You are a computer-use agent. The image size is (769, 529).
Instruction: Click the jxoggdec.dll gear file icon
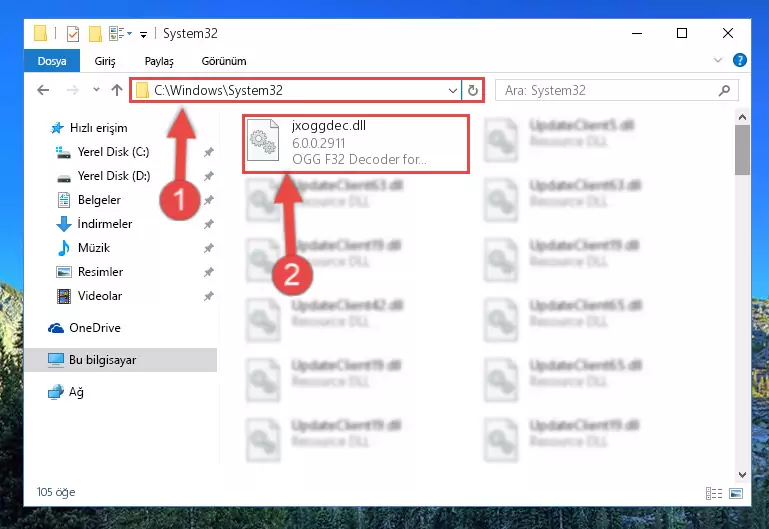263,141
